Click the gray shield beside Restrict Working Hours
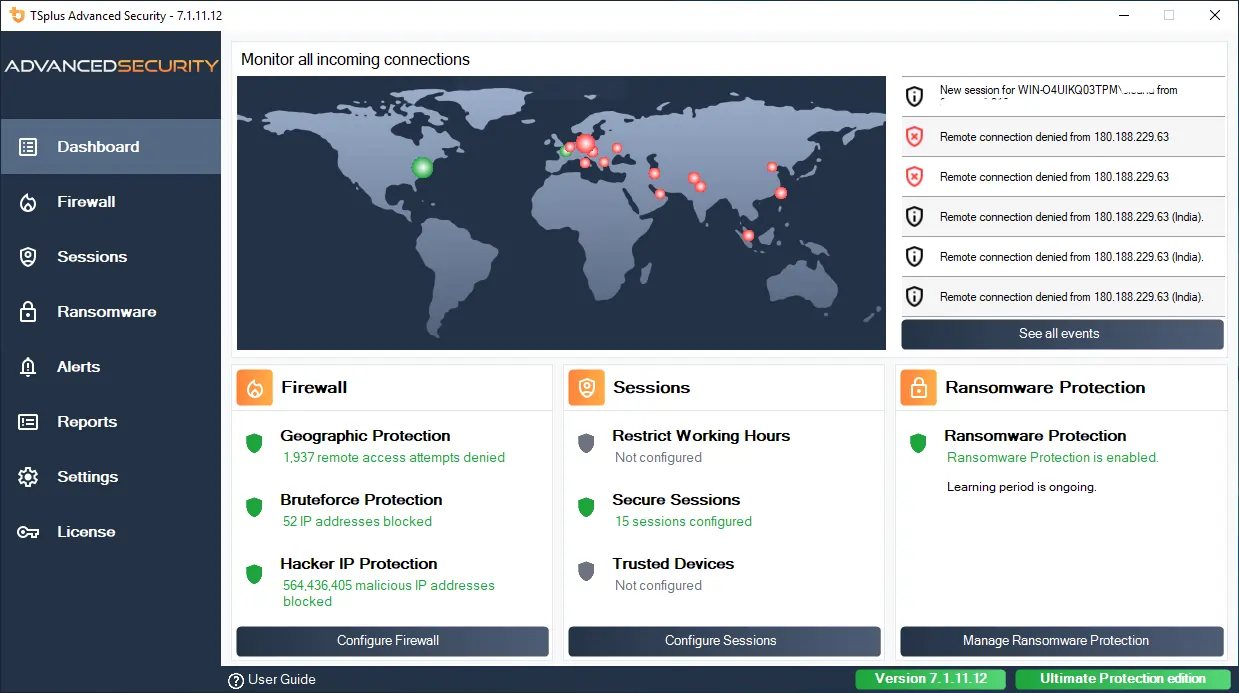This screenshot has width=1239, height=693. pyautogui.click(x=586, y=443)
